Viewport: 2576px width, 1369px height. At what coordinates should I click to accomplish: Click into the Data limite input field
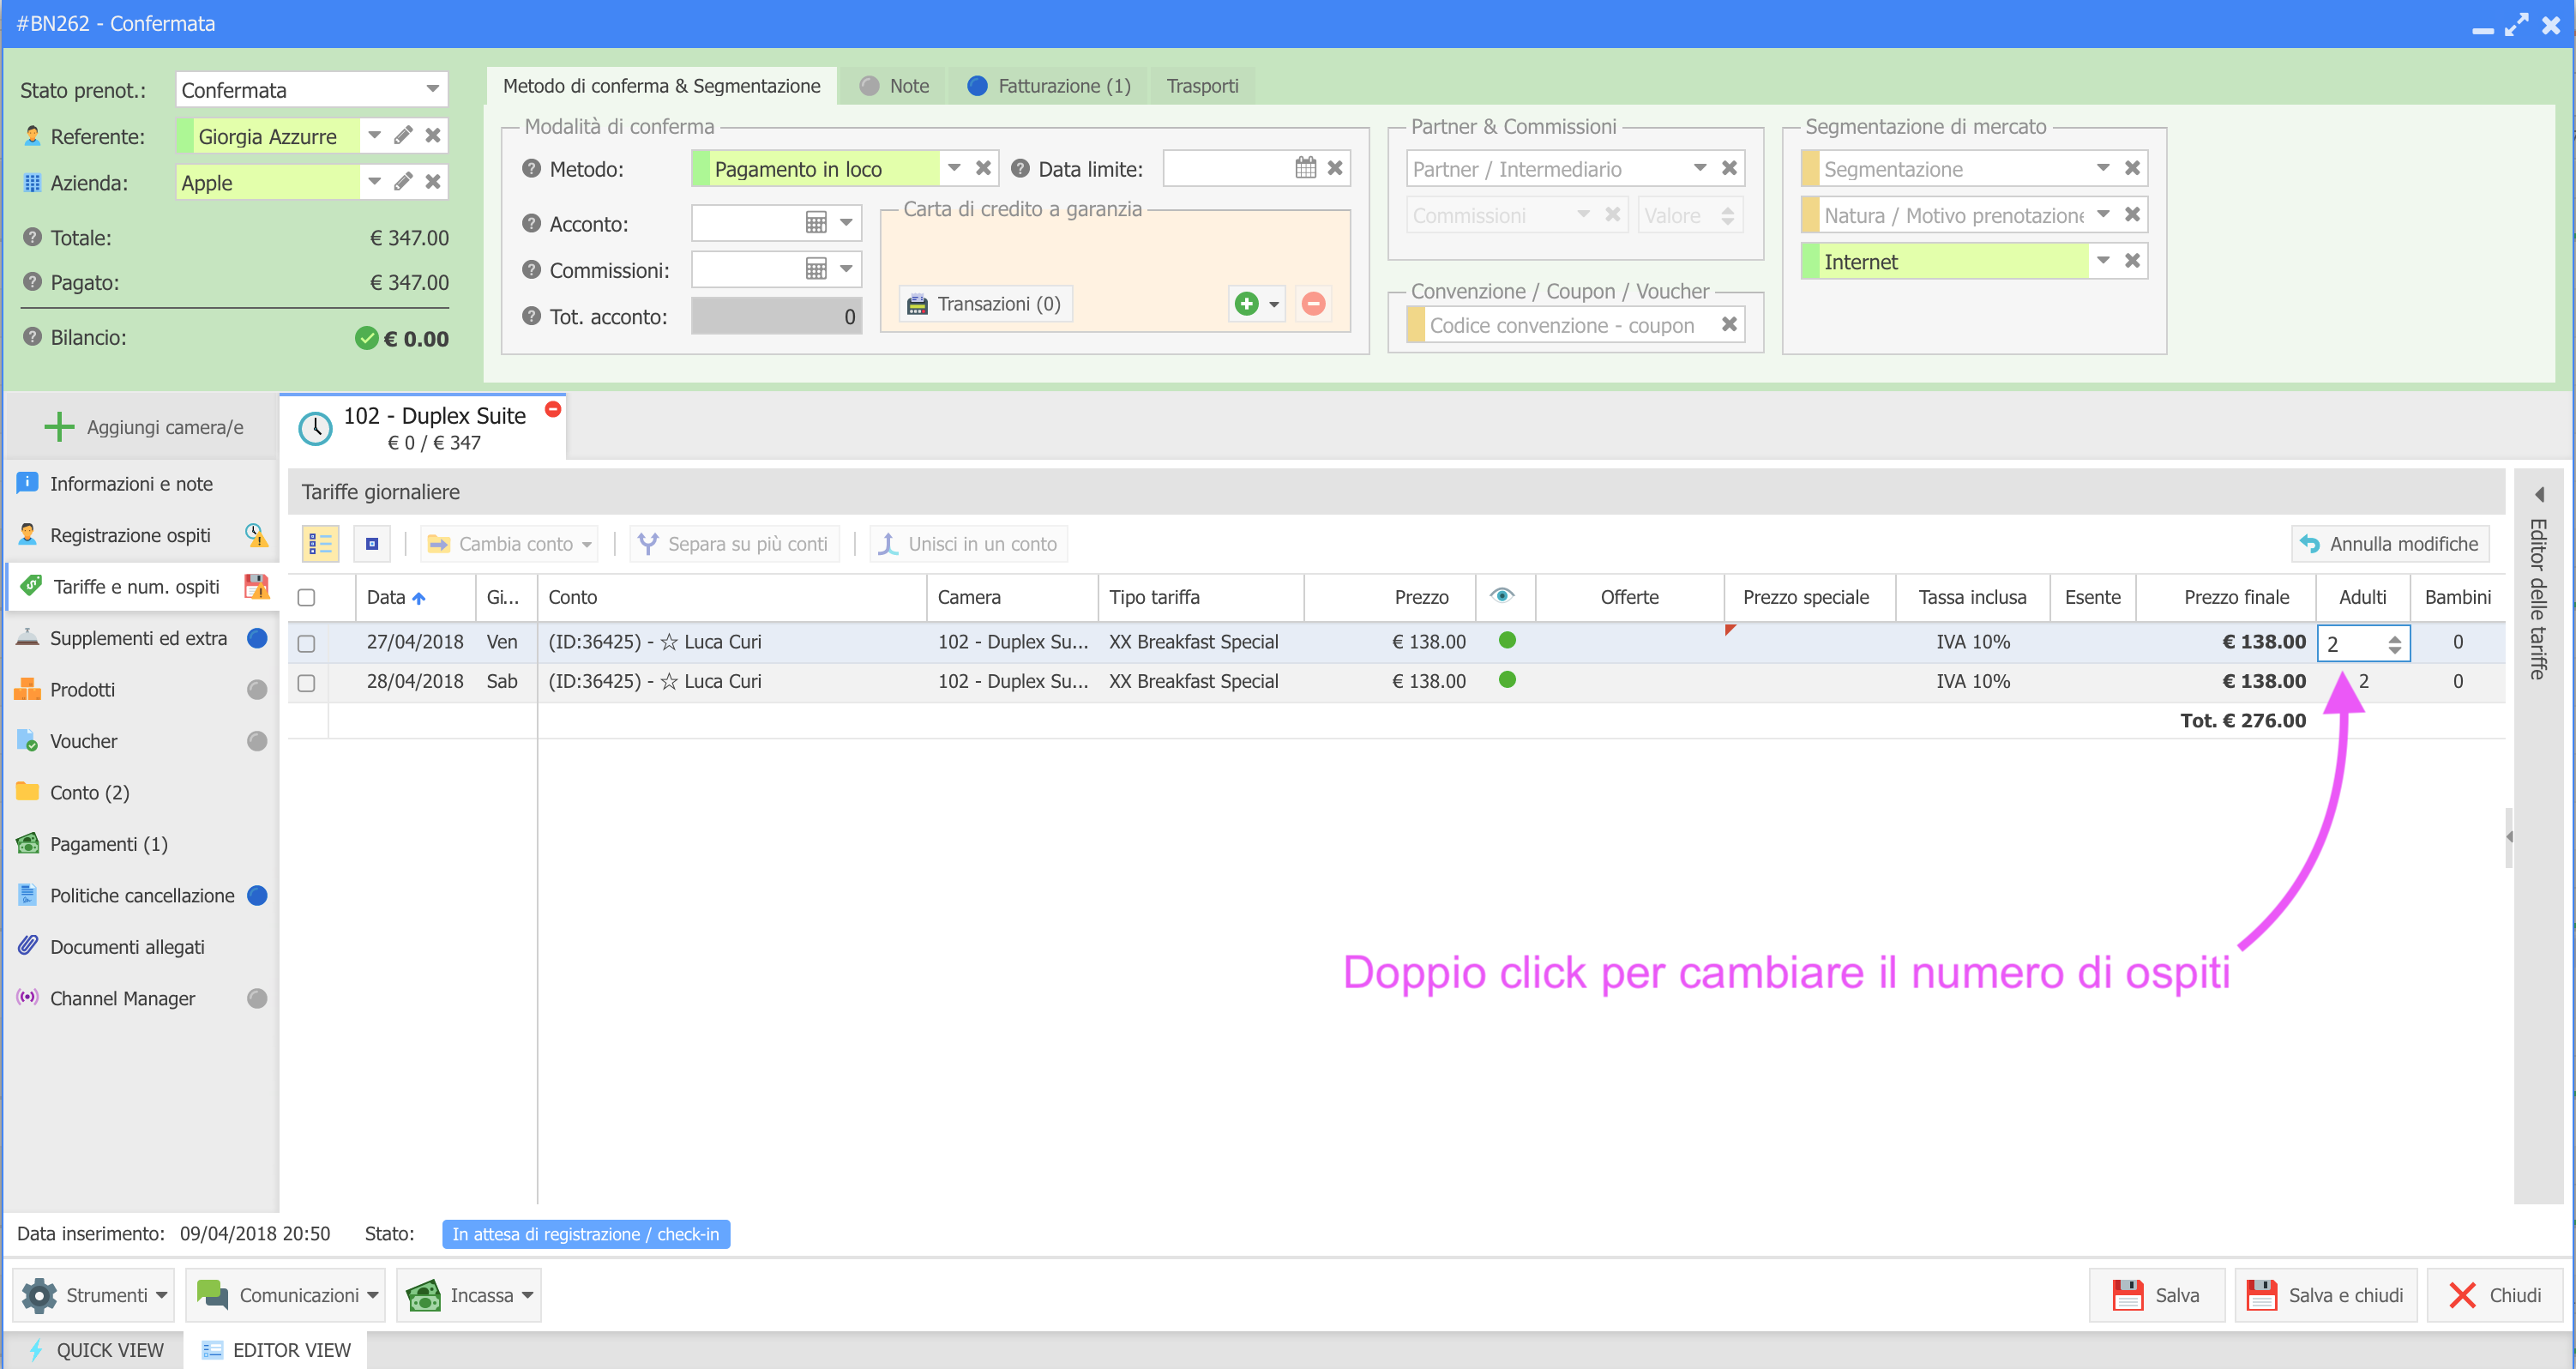1227,168
